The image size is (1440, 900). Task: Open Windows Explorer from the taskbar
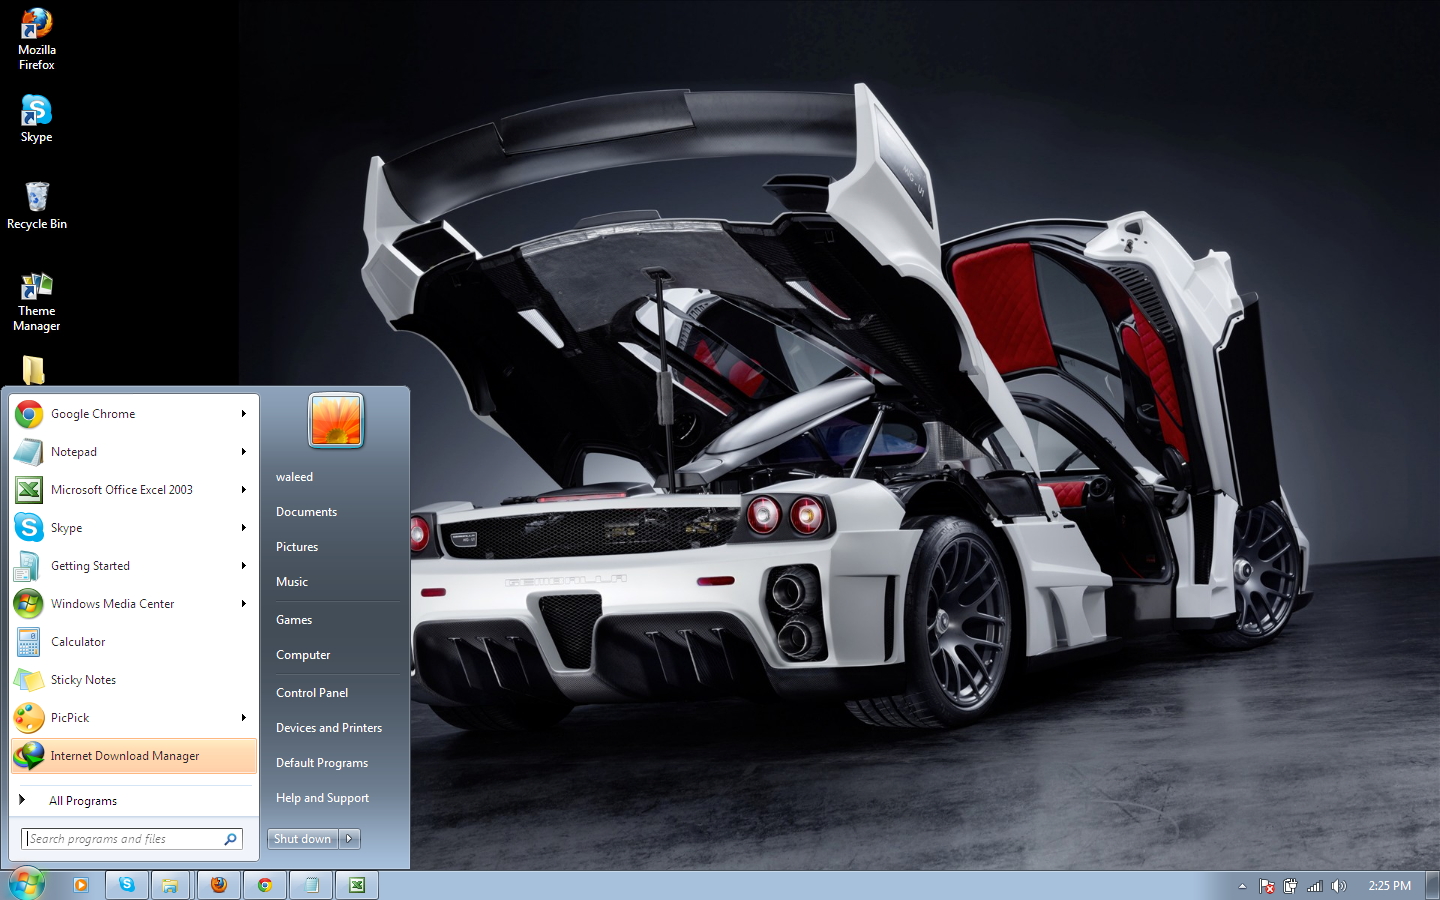coord(171,885)
